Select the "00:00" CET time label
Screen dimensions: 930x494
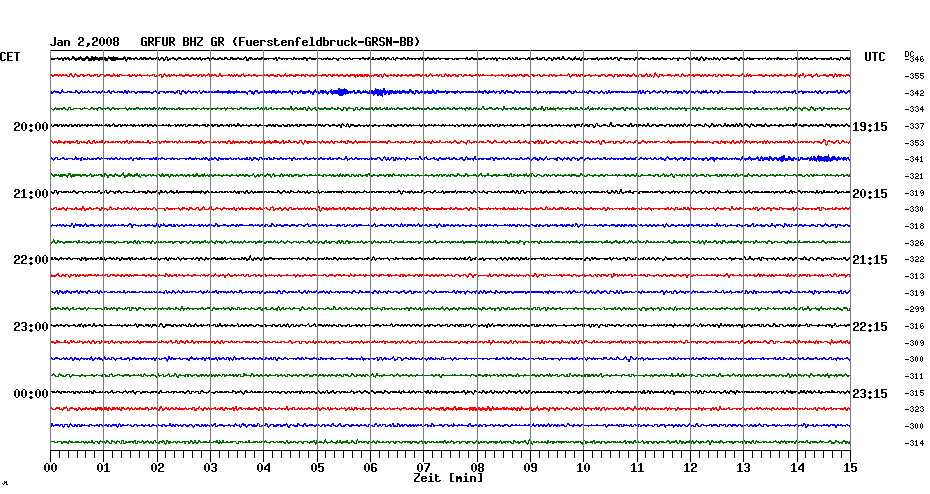pyautogui.click(x=31, y=394)
